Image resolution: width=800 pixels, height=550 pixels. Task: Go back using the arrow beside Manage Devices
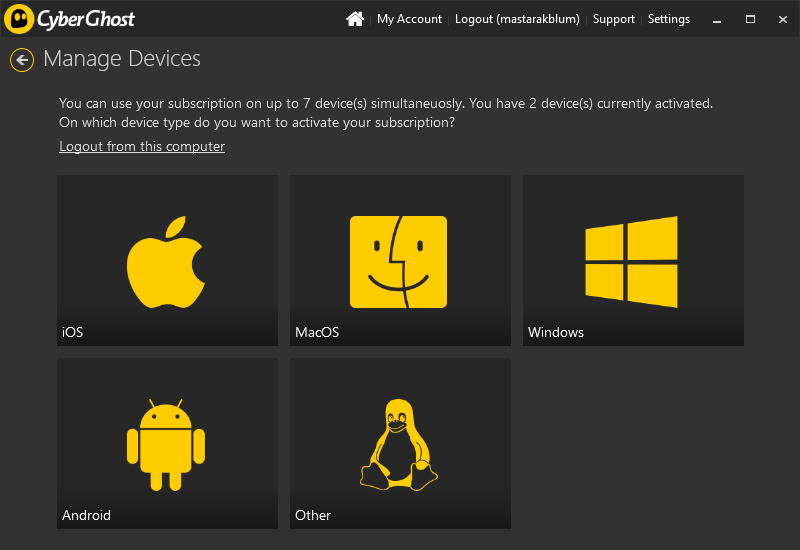(22, 60)
